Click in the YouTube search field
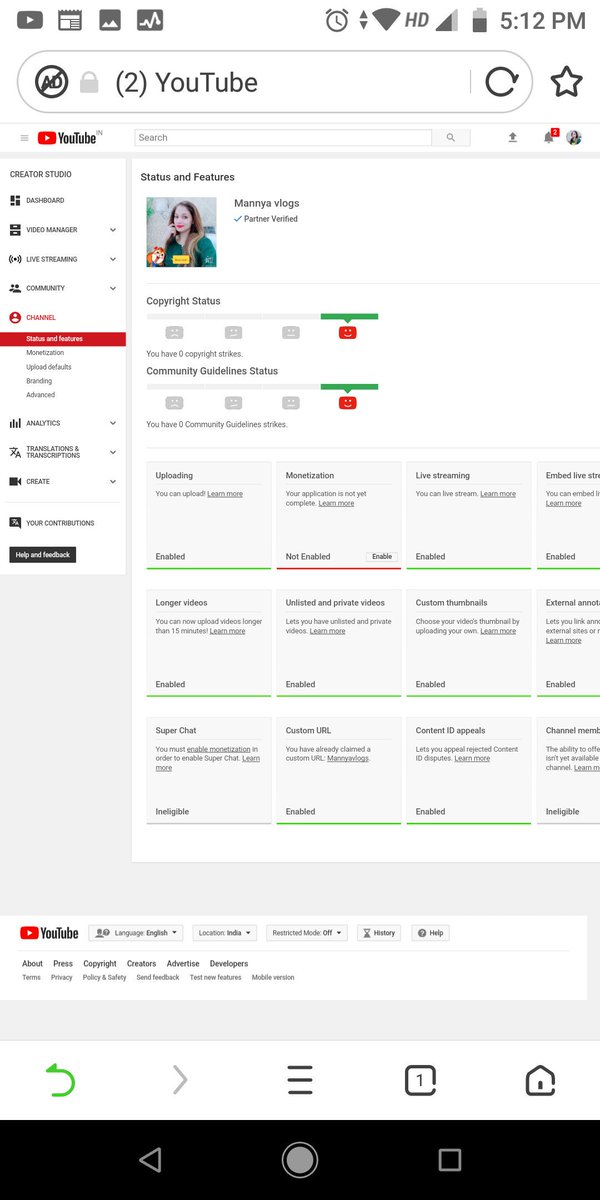This screenshot has width=600, height=1200. pyautogui.click(x=283, y=138)
